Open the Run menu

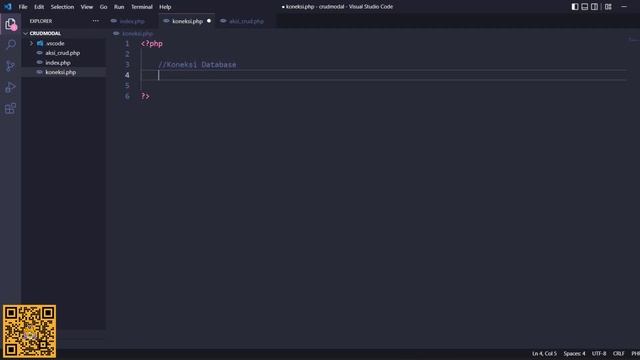click(119, 7)
